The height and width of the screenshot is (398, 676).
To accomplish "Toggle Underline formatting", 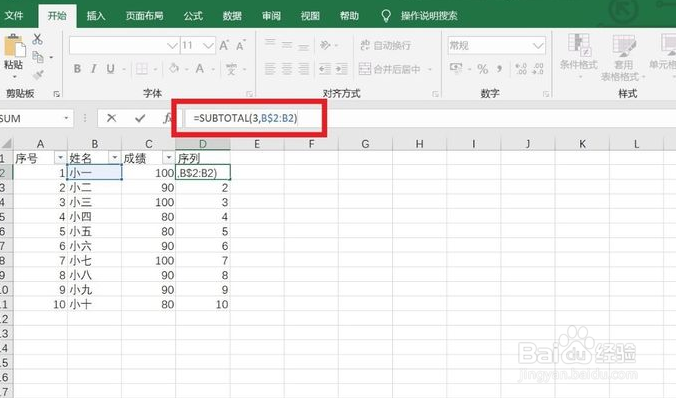I will [x=110, y=69].
